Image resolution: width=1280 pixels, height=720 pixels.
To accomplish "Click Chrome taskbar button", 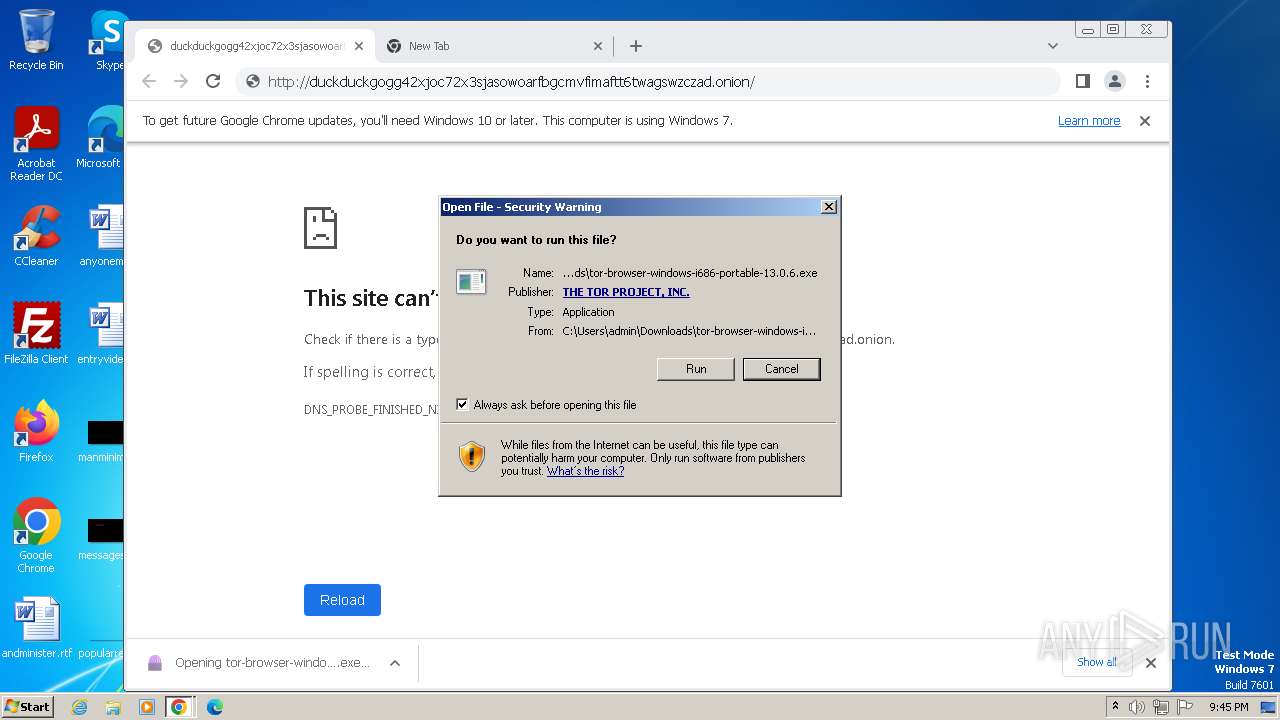I will pyautogui.click(x=179, y=707).
